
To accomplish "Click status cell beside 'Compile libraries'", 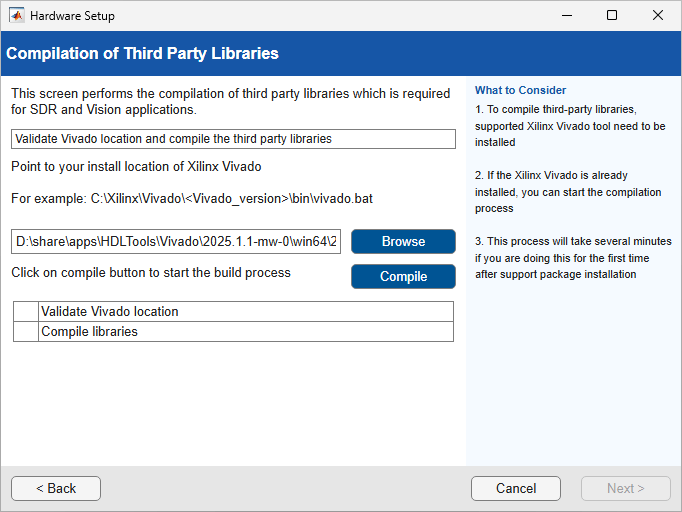I will tap(26, 331).
